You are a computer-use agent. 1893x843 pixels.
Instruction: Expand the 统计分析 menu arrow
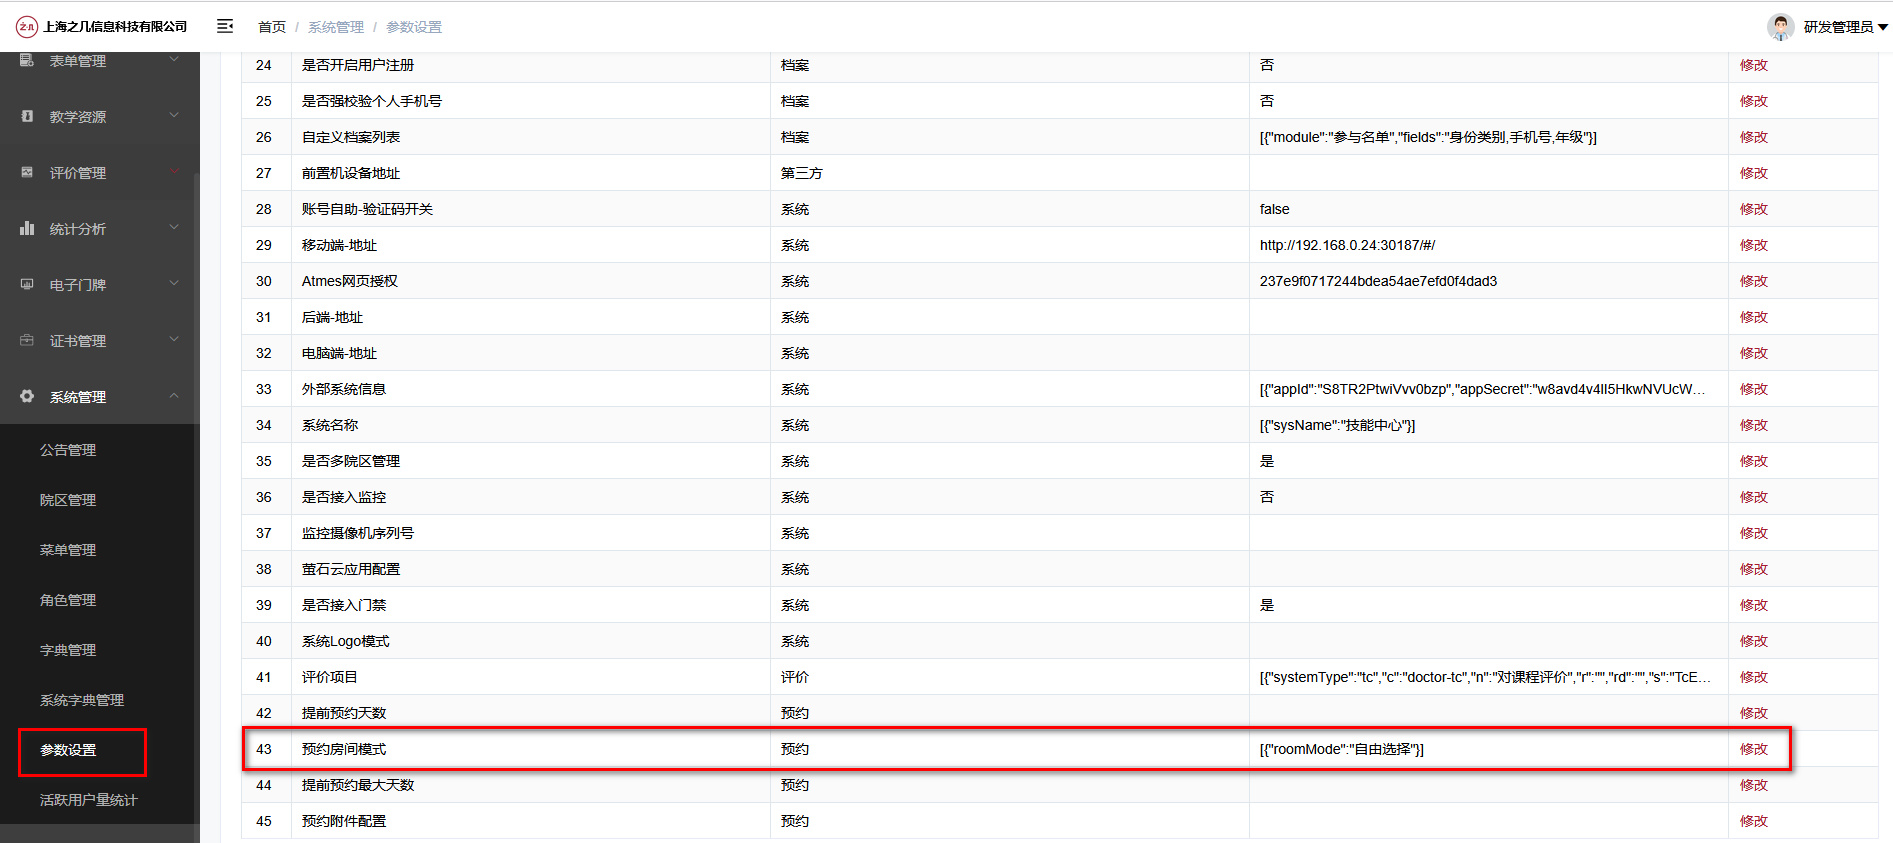click(174, 228)
